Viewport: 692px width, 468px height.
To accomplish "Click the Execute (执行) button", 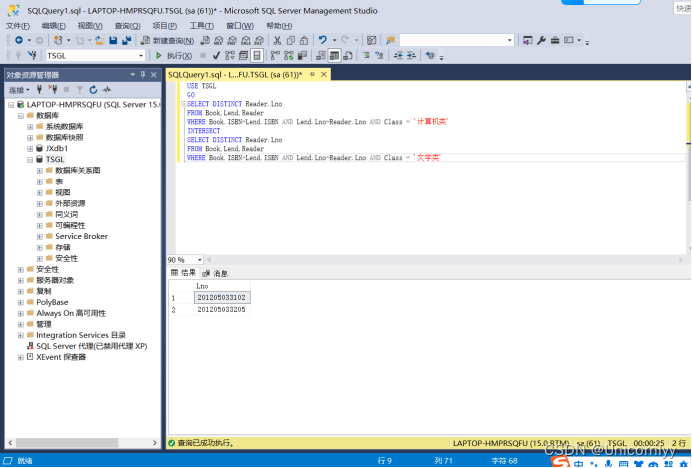I will 174,56.
